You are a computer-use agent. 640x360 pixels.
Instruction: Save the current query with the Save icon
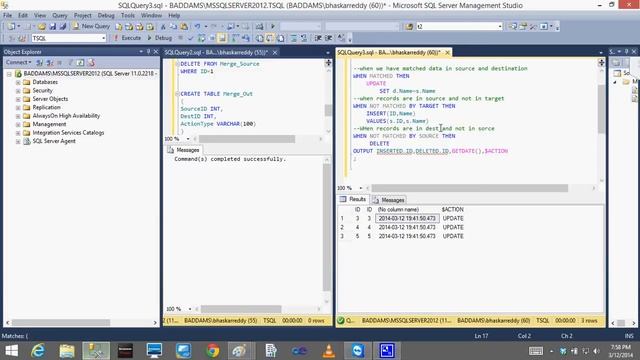click(x=52, y=26)
